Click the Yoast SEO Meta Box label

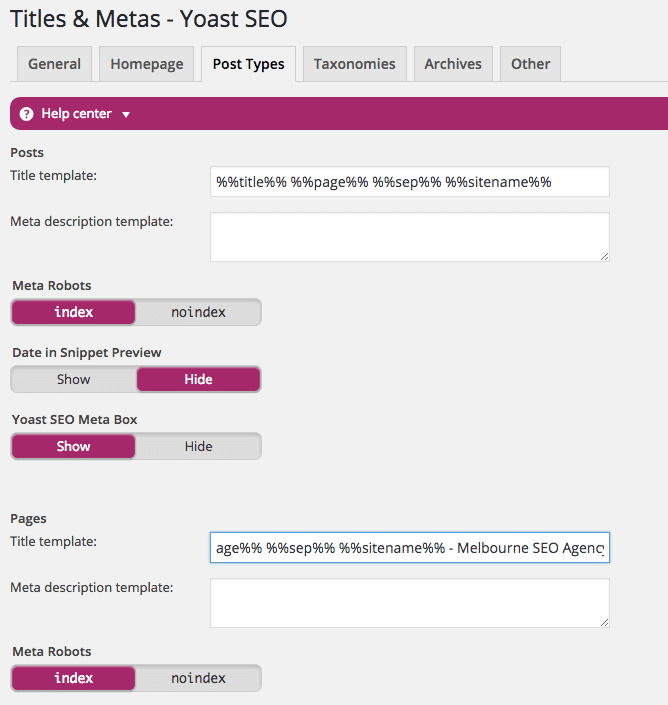tap(75, 419)
